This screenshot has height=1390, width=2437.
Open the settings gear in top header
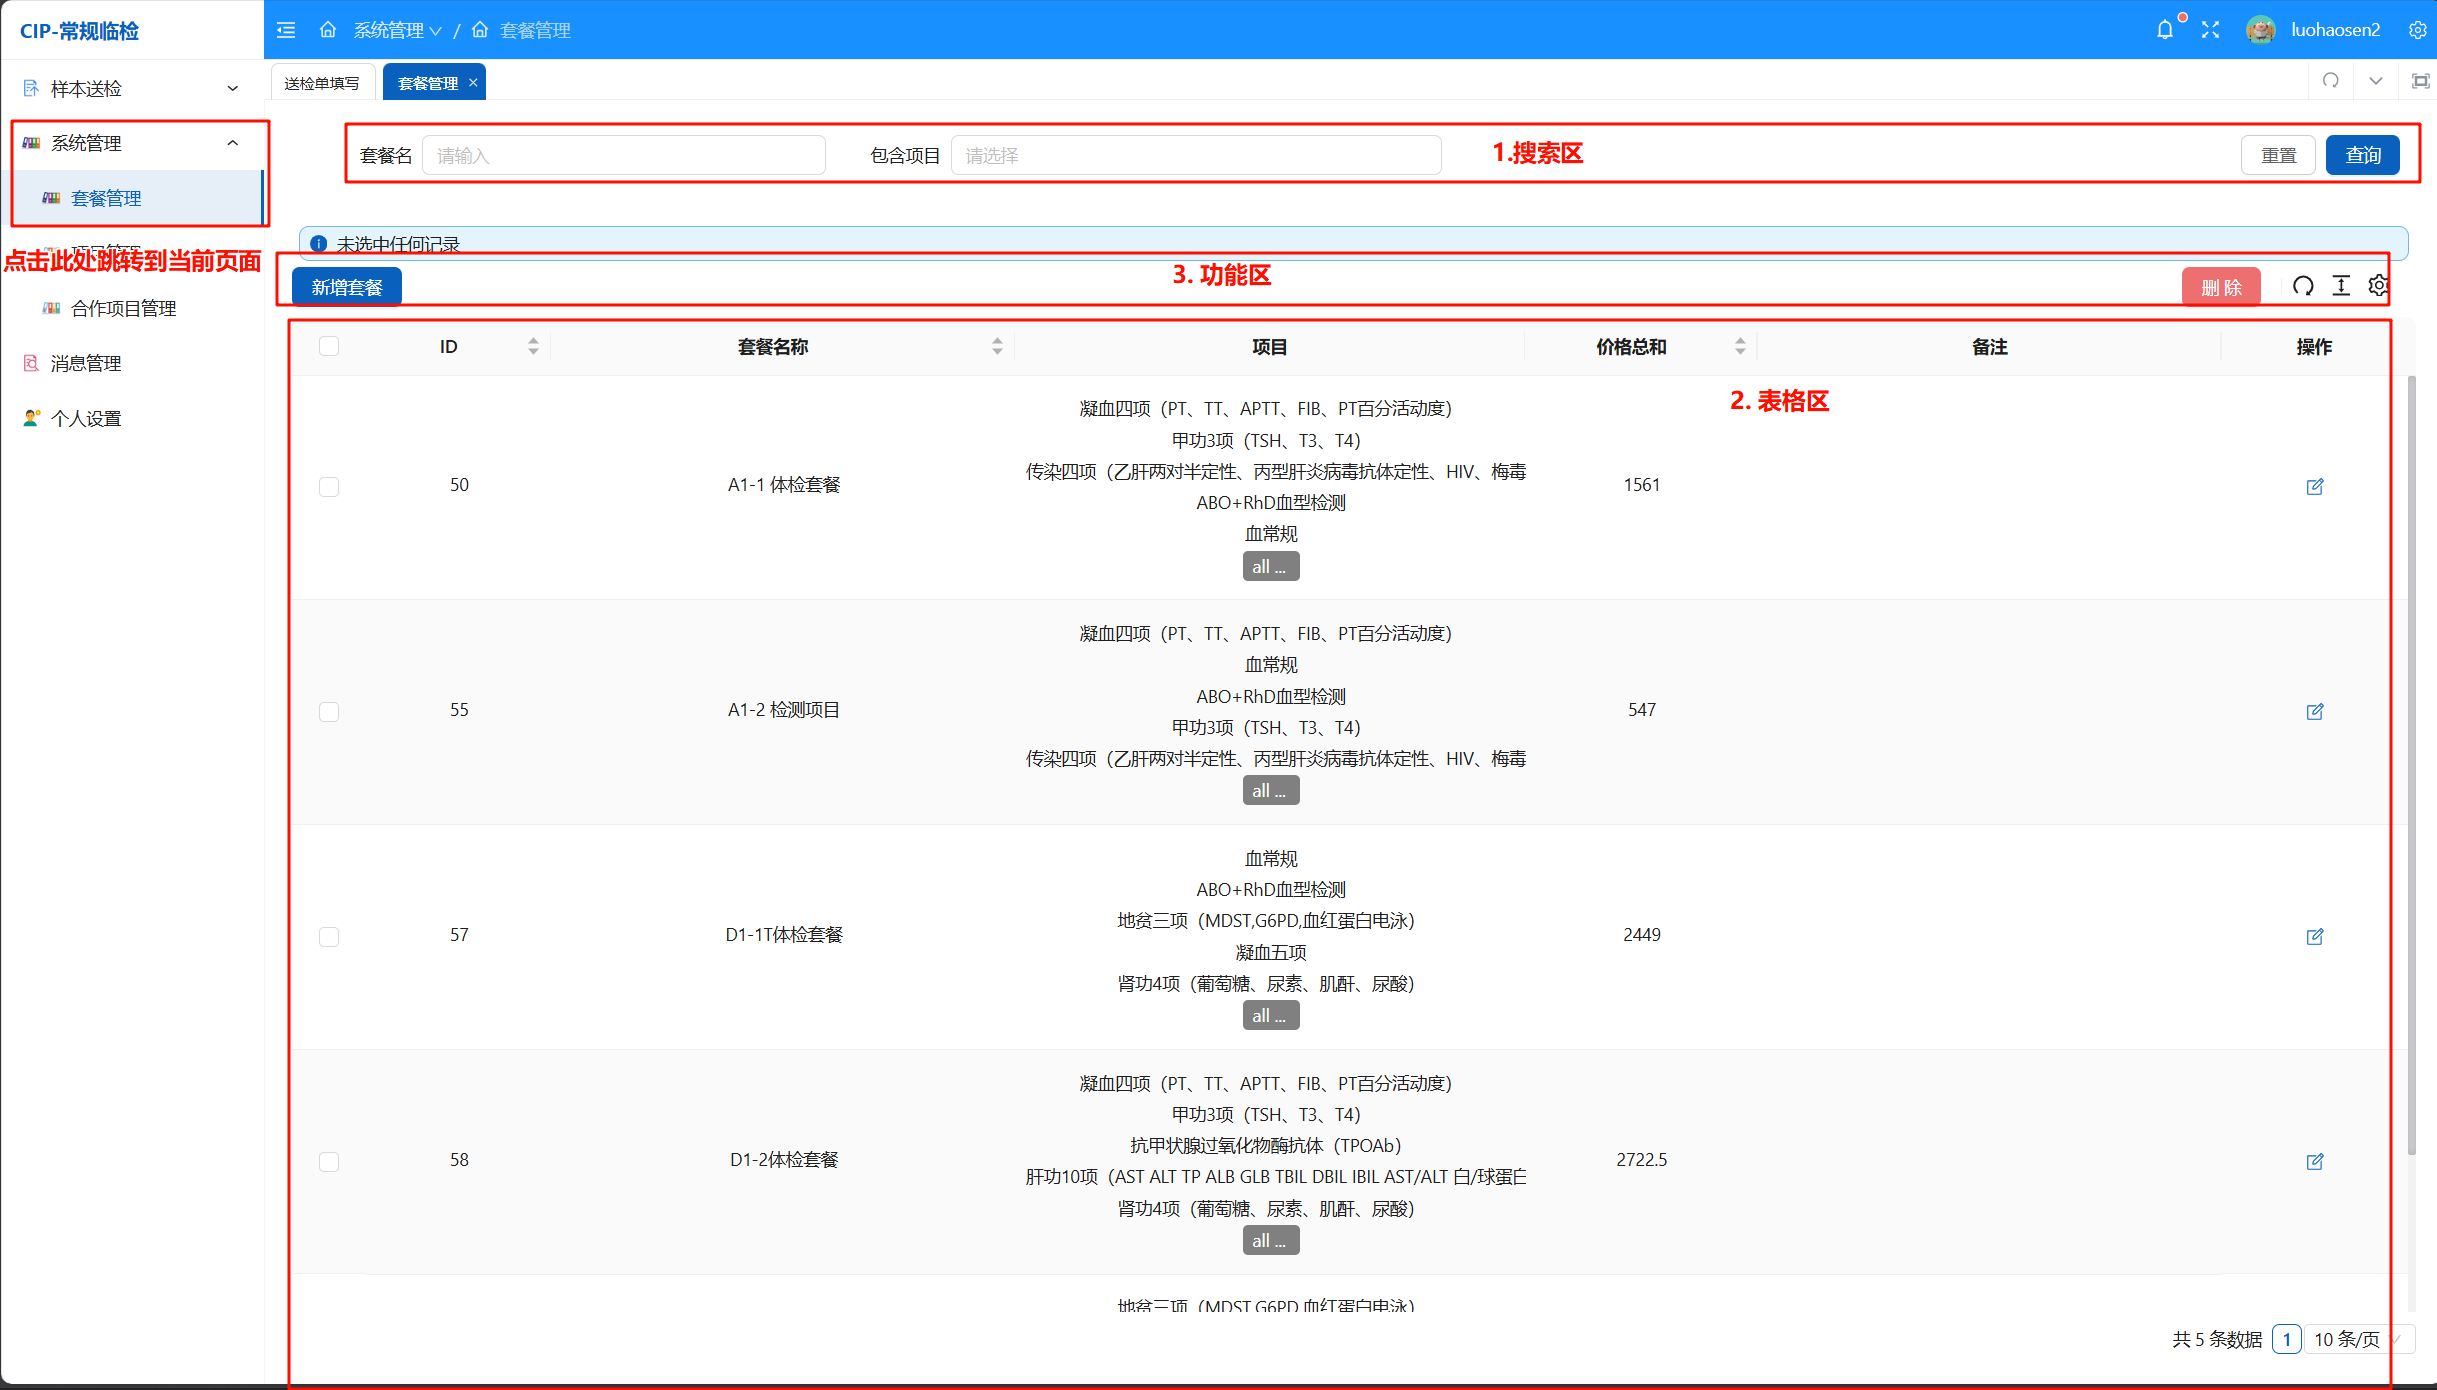[2417, 30]
